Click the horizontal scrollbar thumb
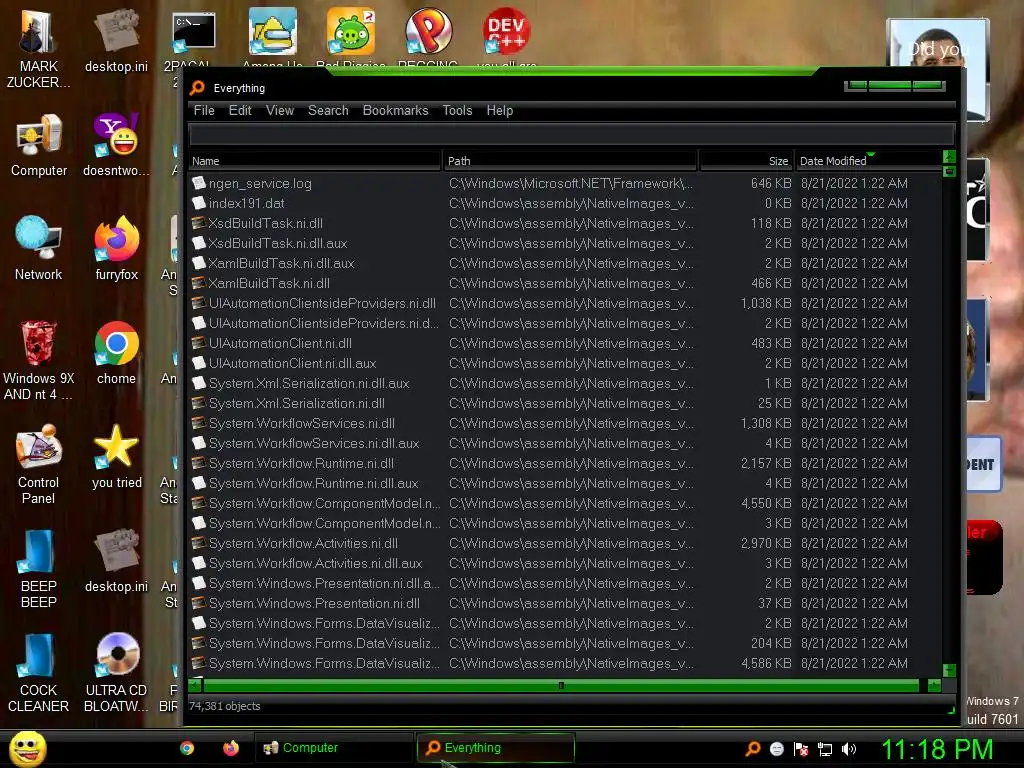 click(x=561, y=685)
